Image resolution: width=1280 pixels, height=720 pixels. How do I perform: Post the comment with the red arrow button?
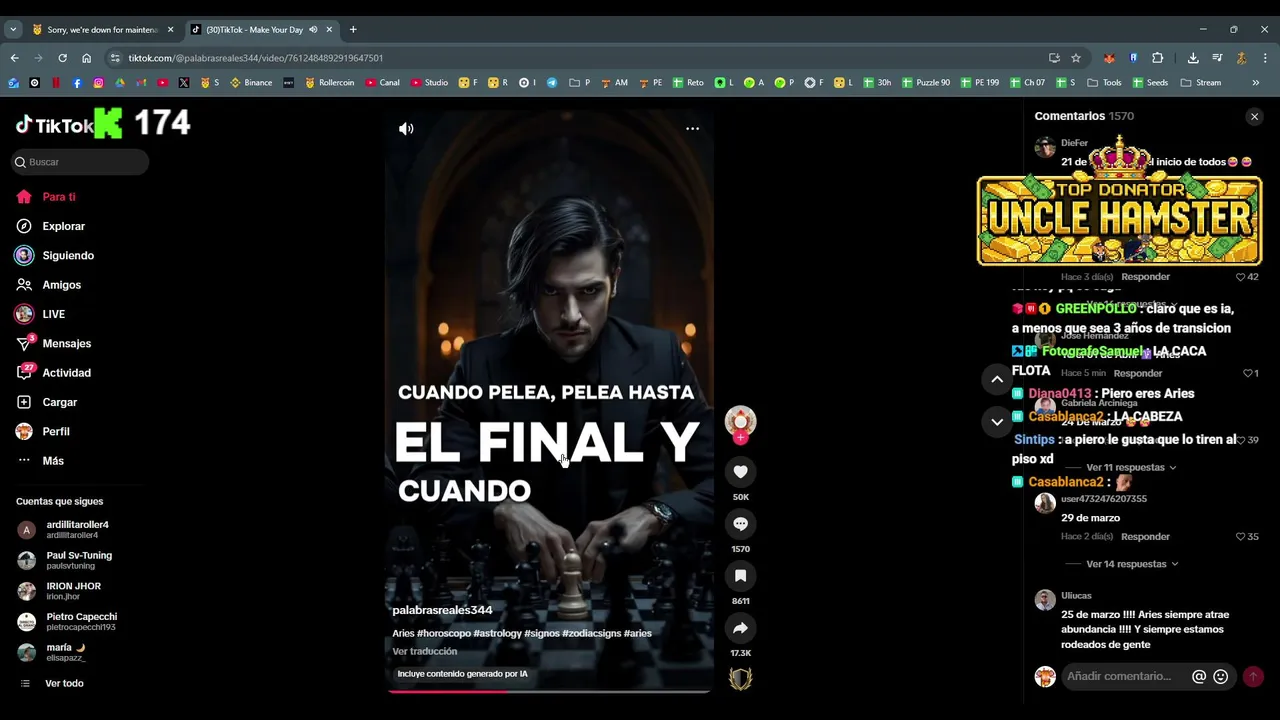click(1253, 677)
